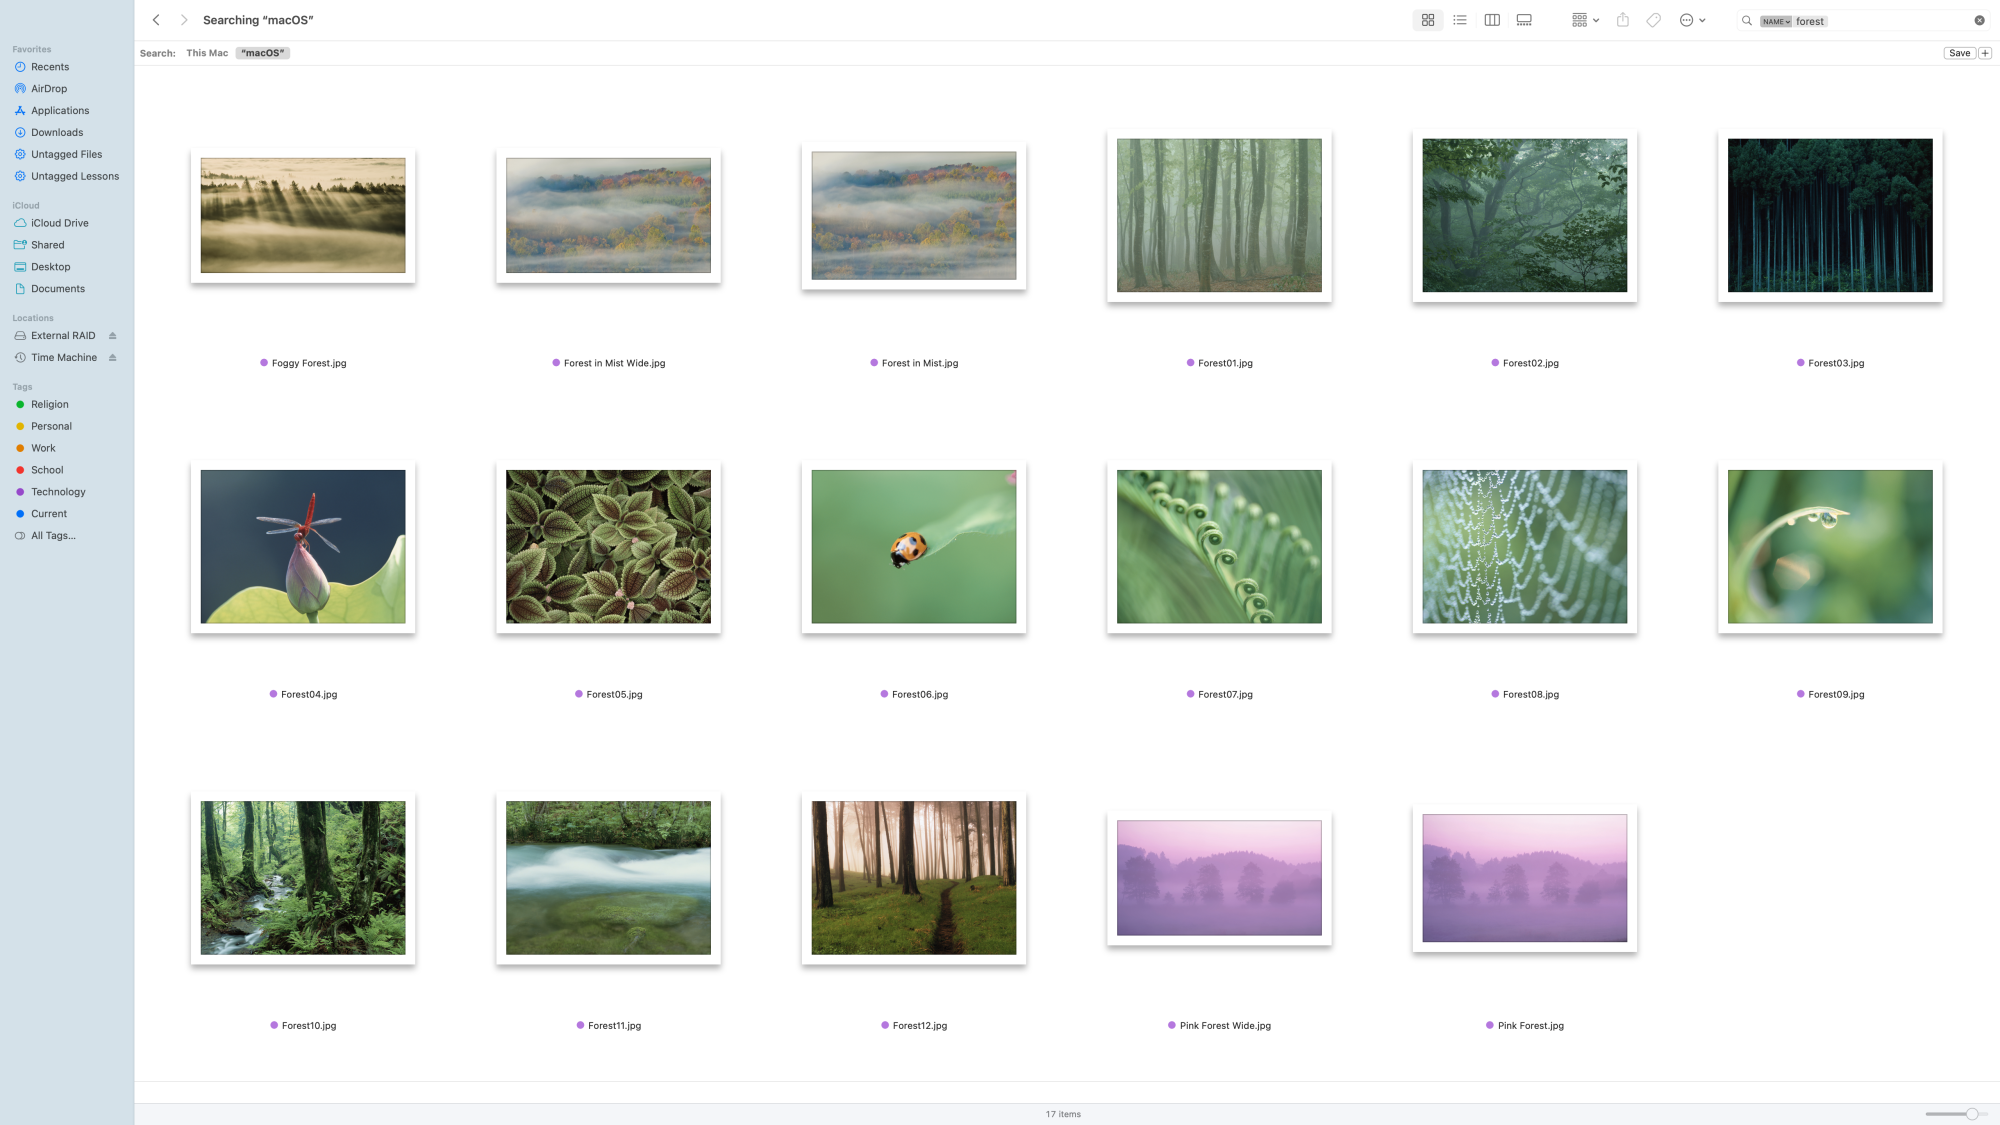Add search criteria with plus button
2000x1125 pixels.
1986,53
